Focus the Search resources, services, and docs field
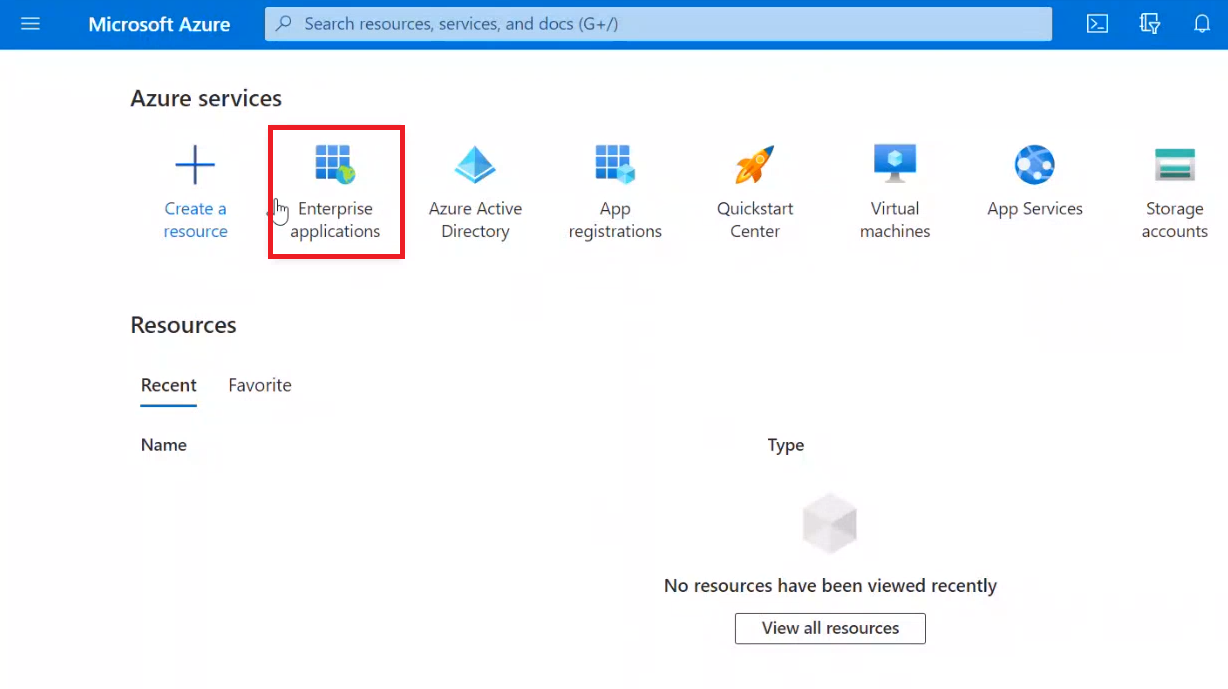This screenshot has width=1228, height=689. [660, 24]
